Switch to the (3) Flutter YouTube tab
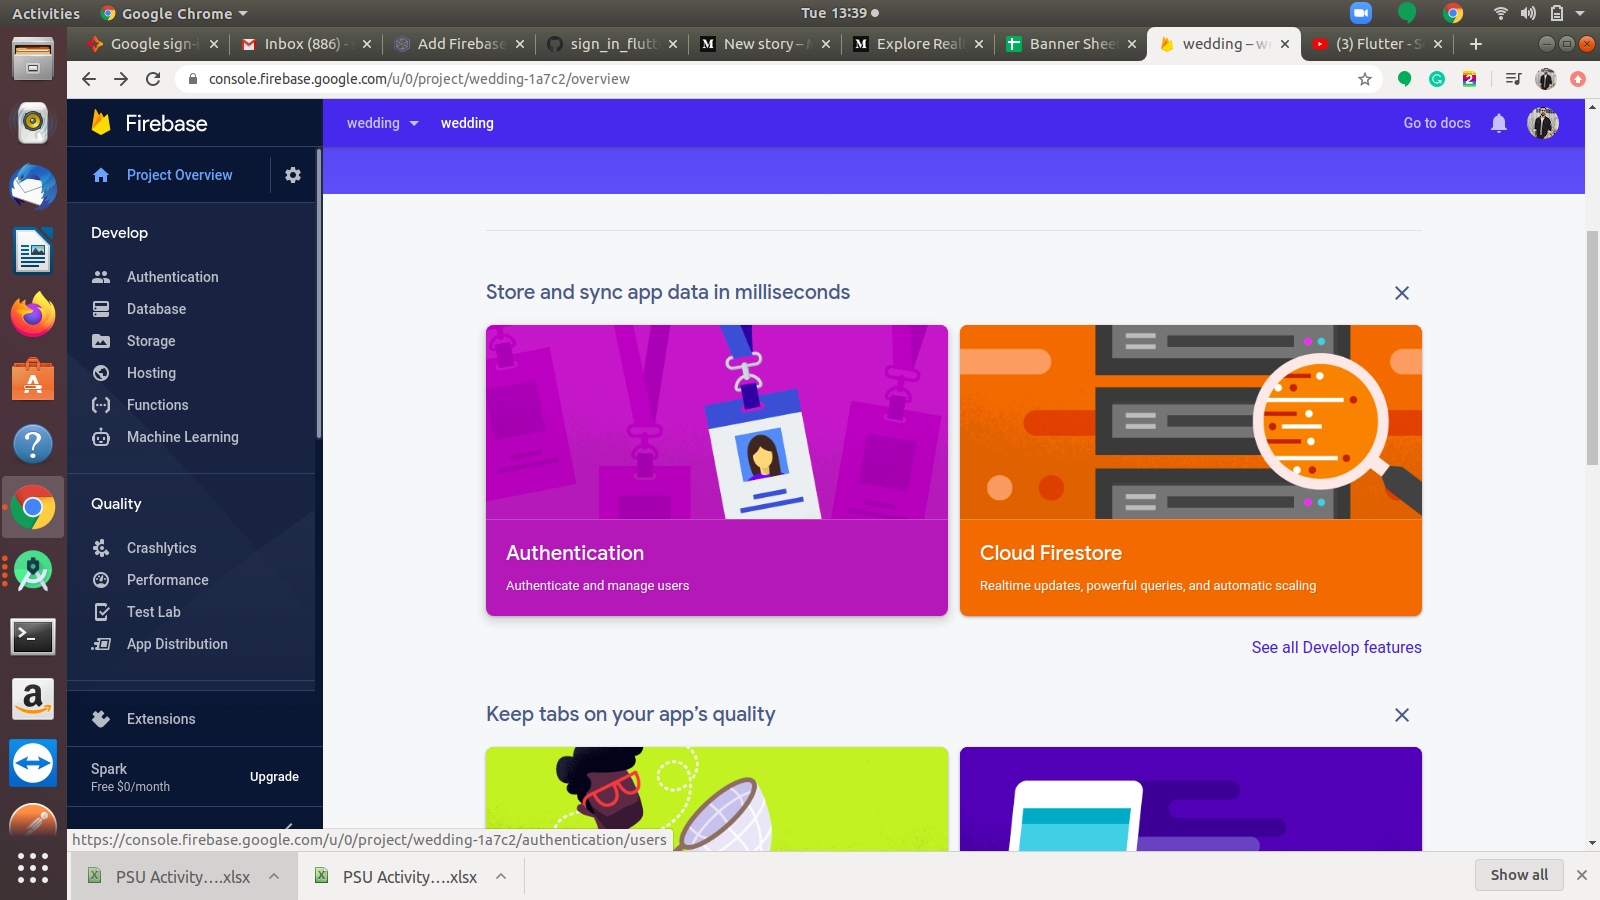Image resolution: width=1600 pixels, height=900 pixels. 1376,44
